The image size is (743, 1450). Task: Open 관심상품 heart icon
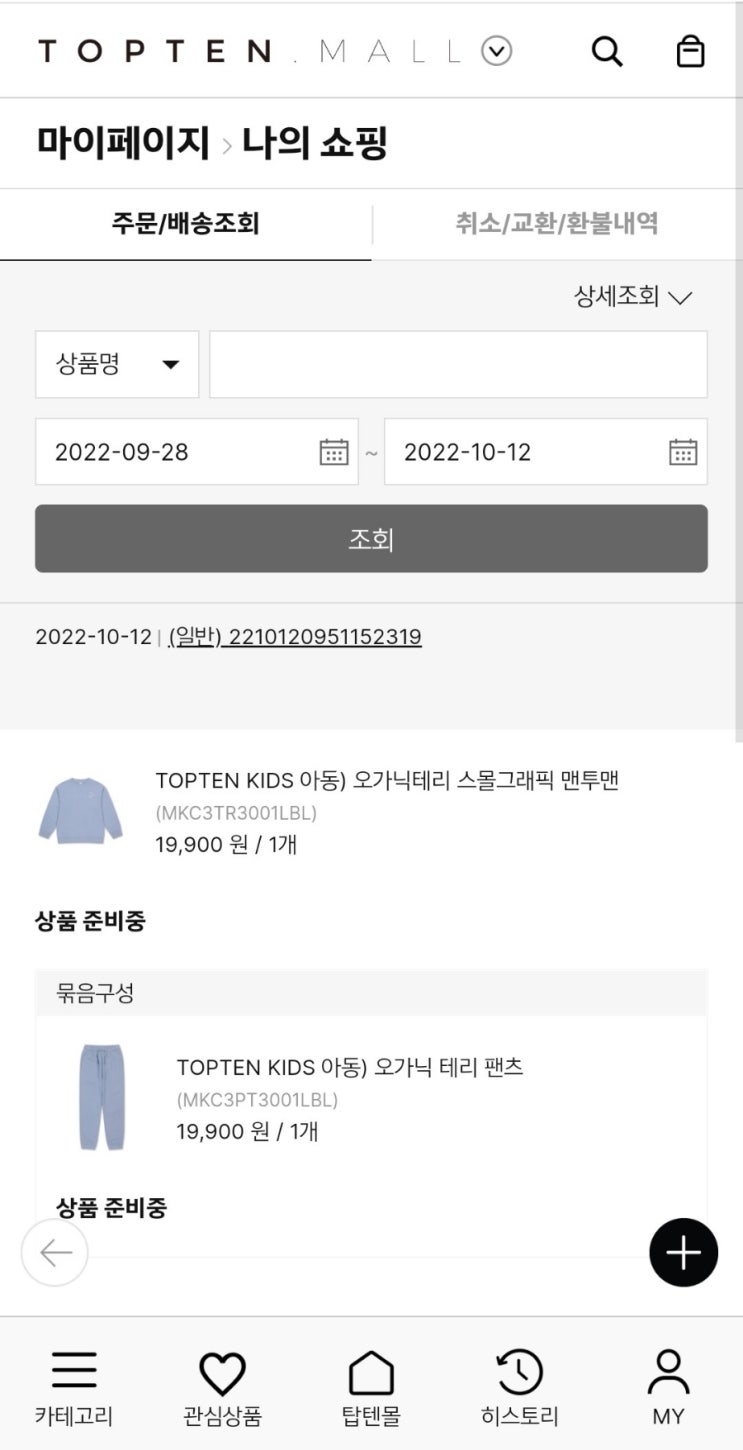point(222,1373)
